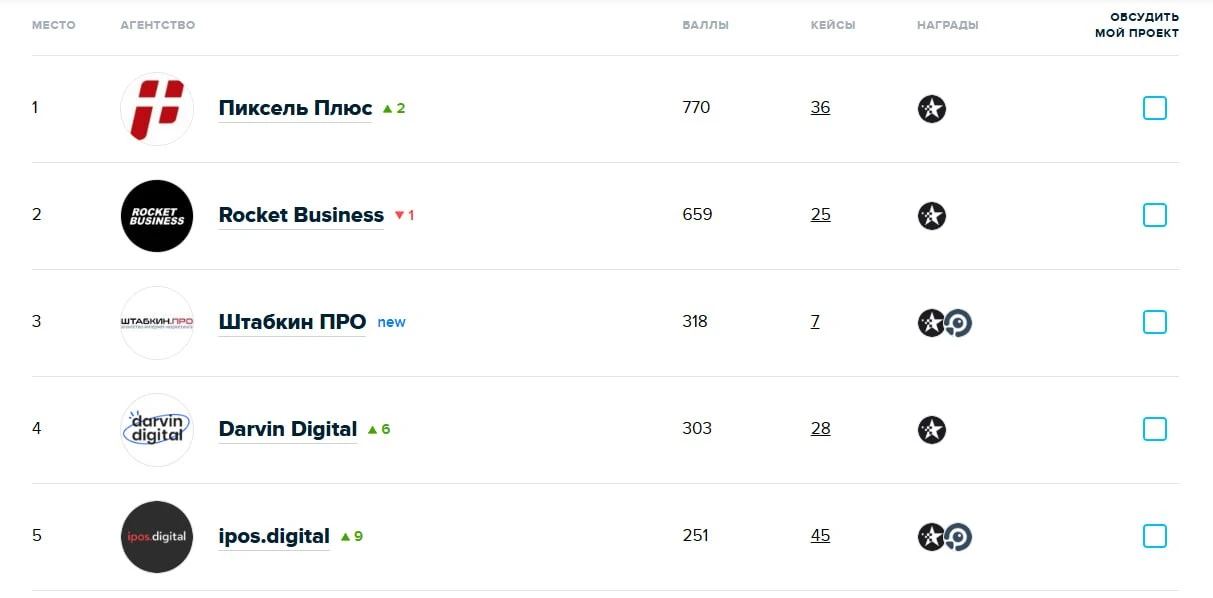Check the discuss-project box for Пиксель Плюс

click(x=1155, y=108)
